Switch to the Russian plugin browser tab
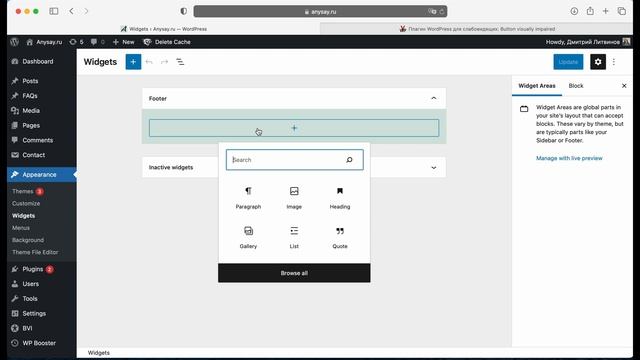 coord(476,29)
